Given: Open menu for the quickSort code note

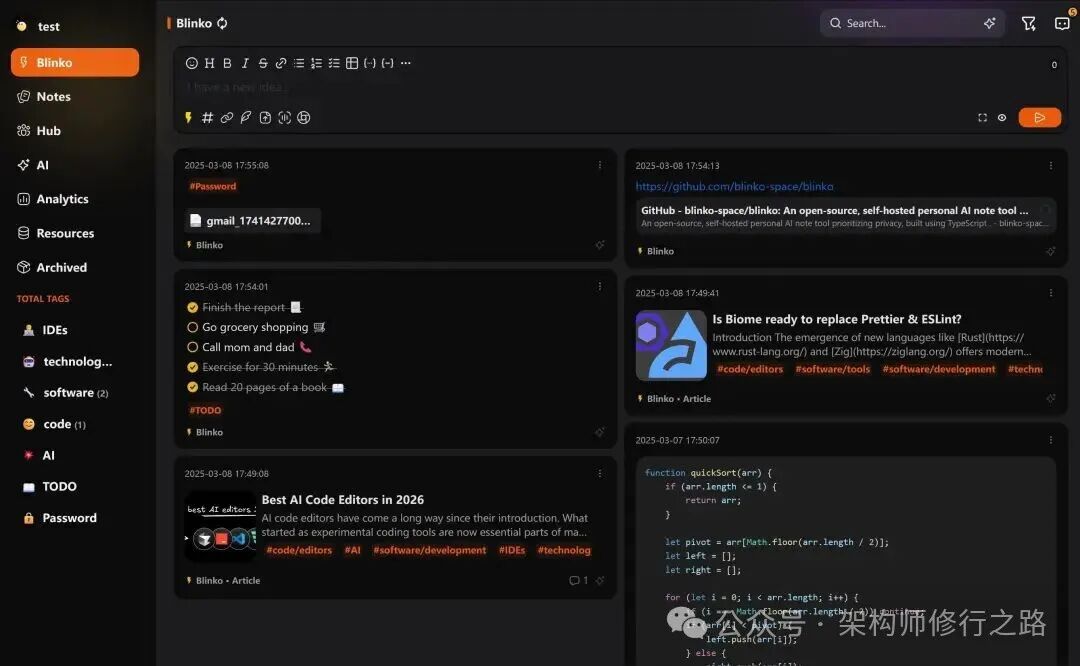Looking at the screenshot, I should [x=1051, y=440].
